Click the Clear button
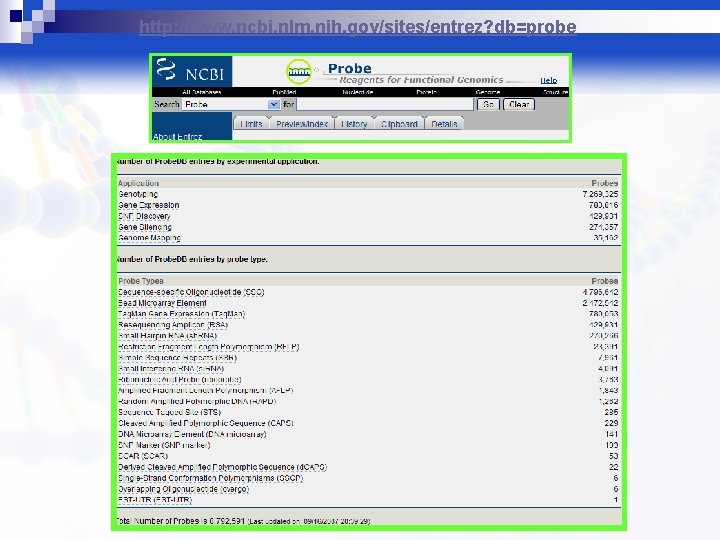The width and height of the screenshot is (720, 540). 519,104
